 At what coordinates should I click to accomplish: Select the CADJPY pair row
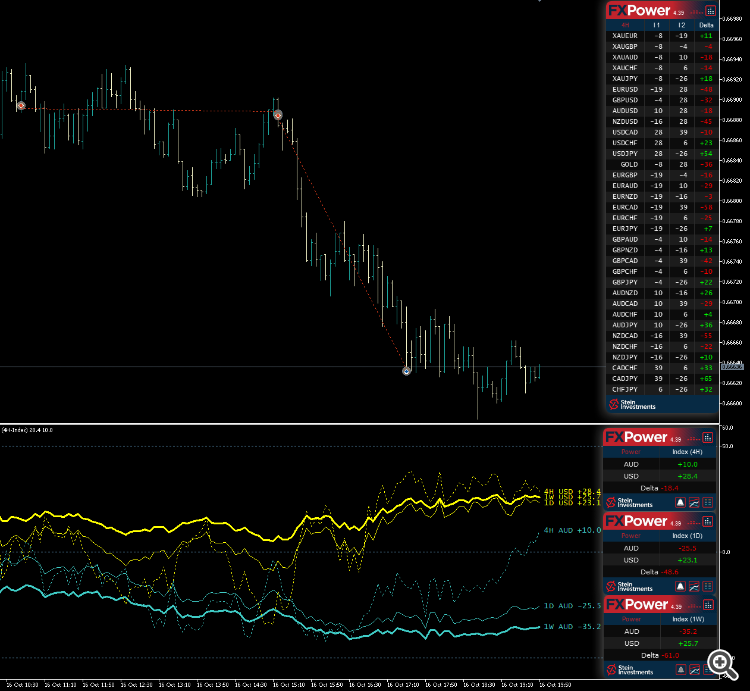pyautogui.click(x=662, y=378)
